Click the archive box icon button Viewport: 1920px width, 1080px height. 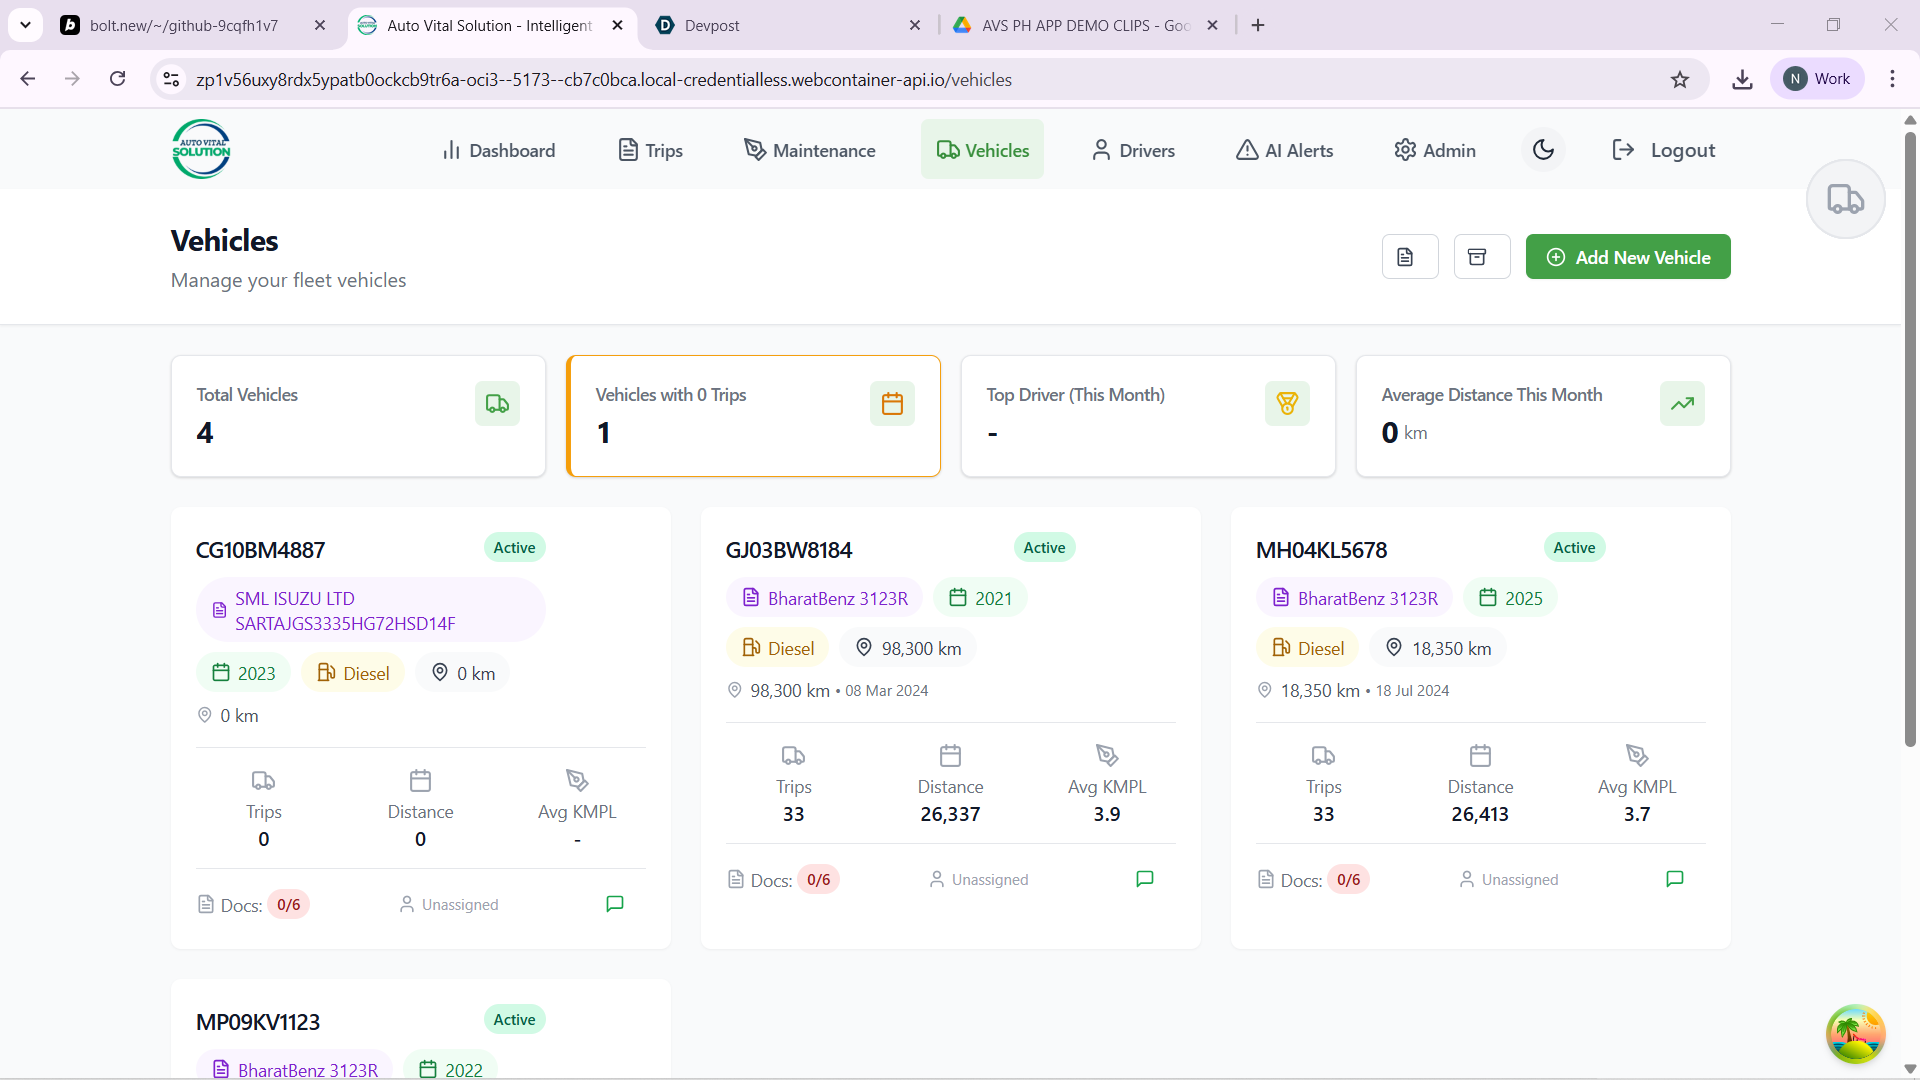tap(1481, 257)
